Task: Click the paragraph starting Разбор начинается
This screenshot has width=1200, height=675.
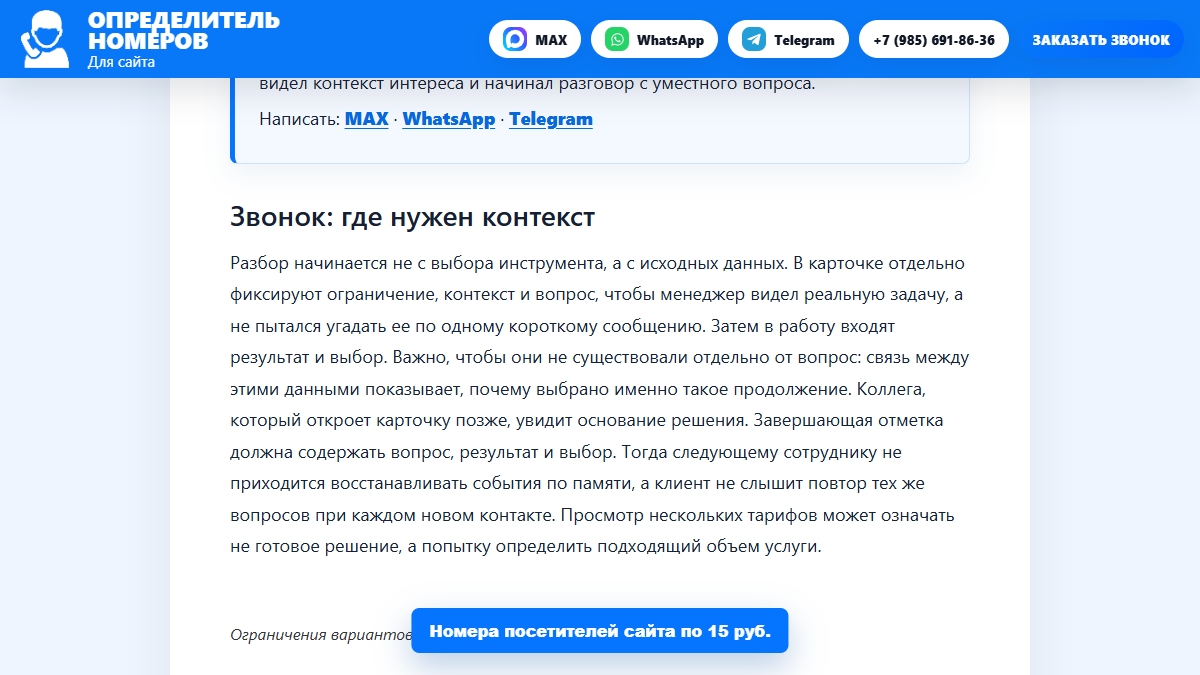Action: tap(600, 405)
